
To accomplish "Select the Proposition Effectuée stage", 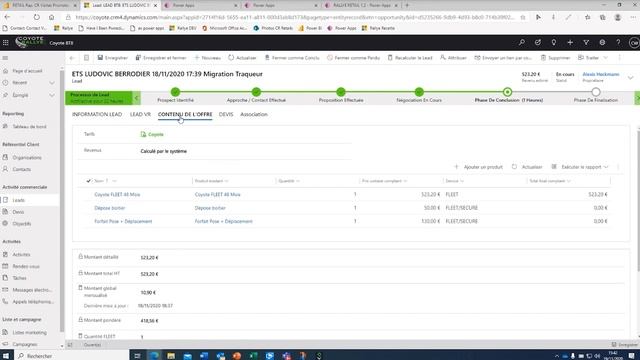I will coord(341,92).
